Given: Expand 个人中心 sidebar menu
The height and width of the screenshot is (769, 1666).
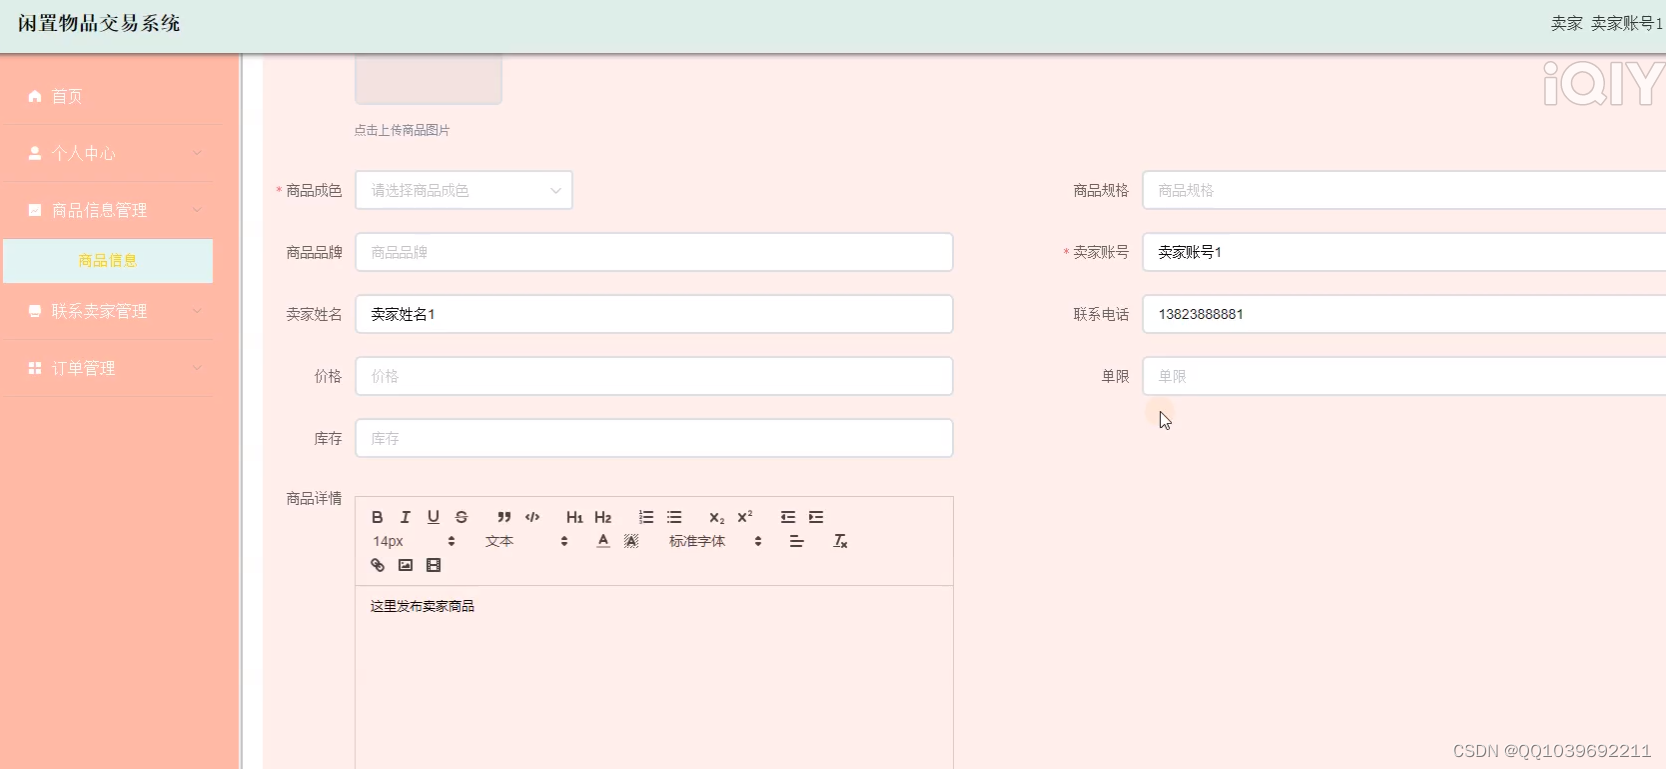Looking at the screenshot, I should click(x=107, y=153).
